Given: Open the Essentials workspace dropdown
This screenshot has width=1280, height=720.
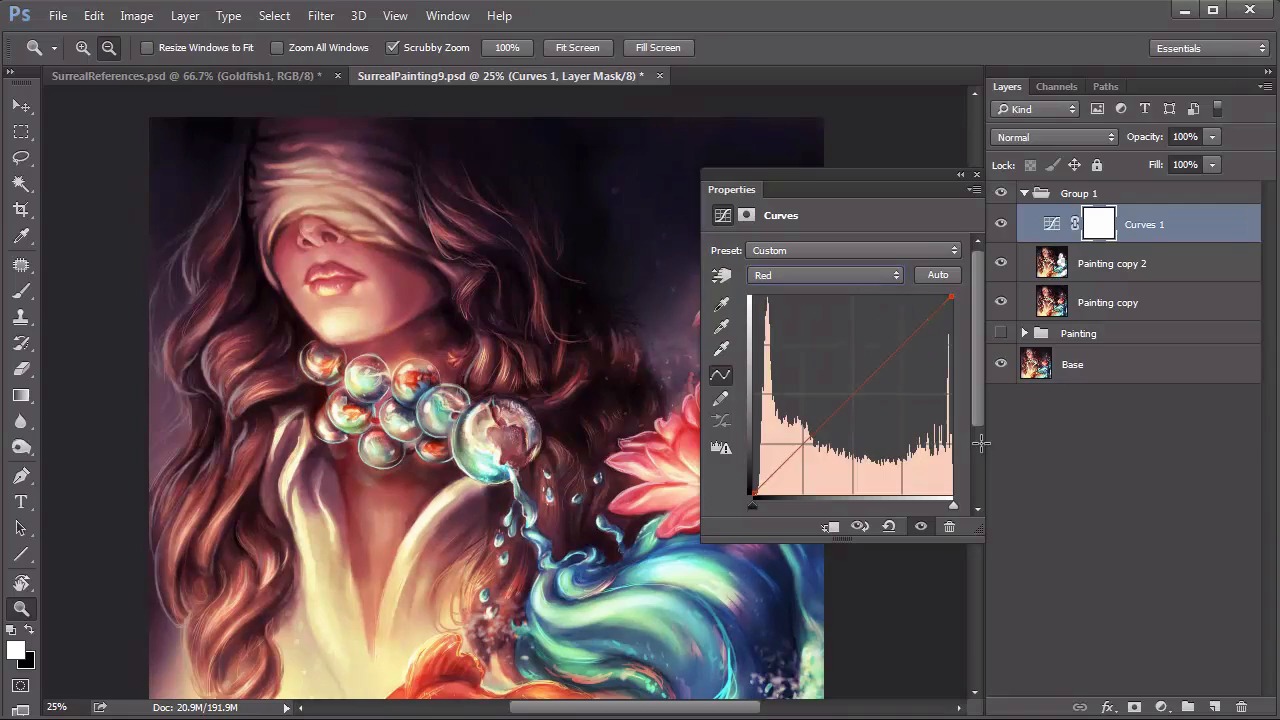Looking at the screenshot, I should click(x=1209, y=48).
